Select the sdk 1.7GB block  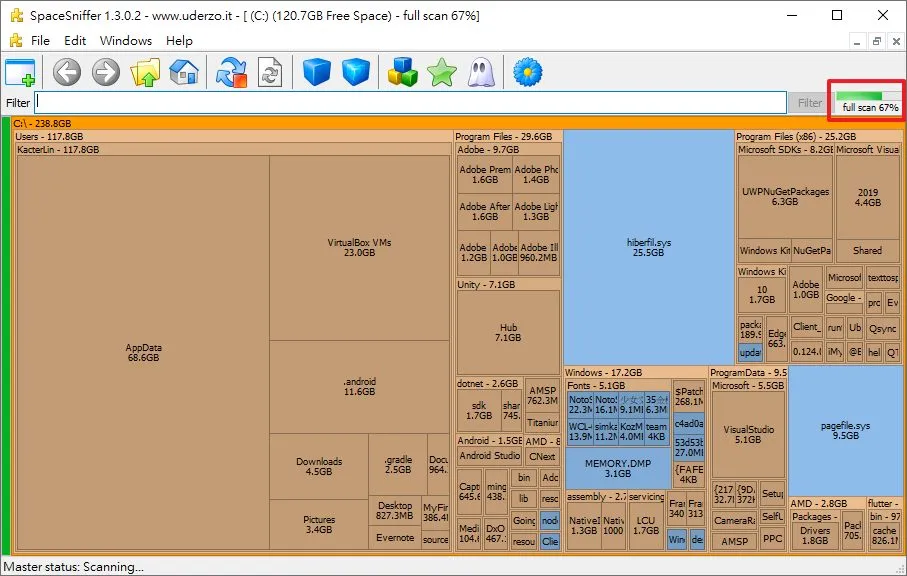click(479, 411)
